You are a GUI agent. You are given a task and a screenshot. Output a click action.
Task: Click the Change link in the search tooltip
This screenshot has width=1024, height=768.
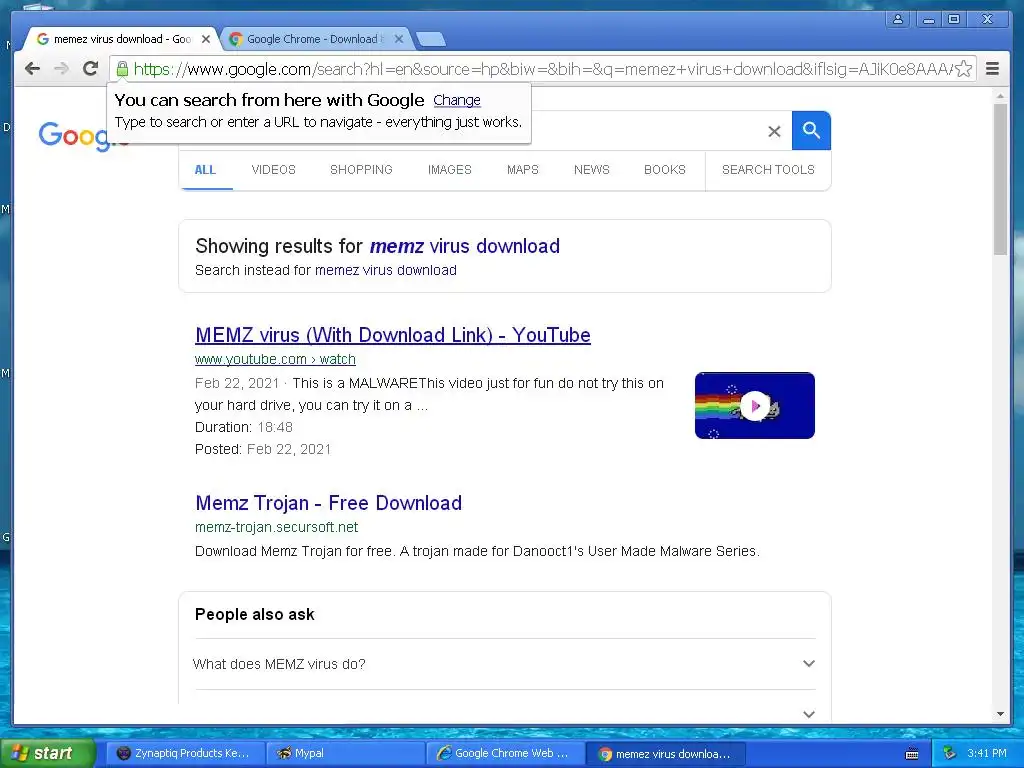pyautogui.click(x=457, y=100)
